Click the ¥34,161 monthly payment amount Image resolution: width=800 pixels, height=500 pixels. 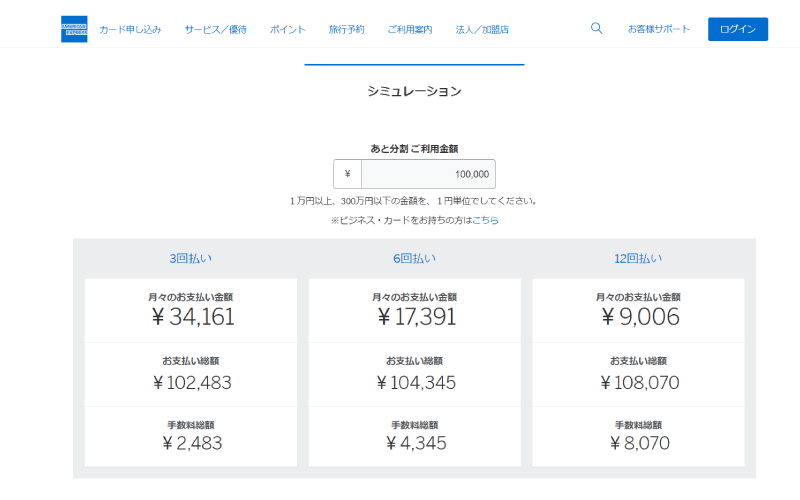(190, 317)
